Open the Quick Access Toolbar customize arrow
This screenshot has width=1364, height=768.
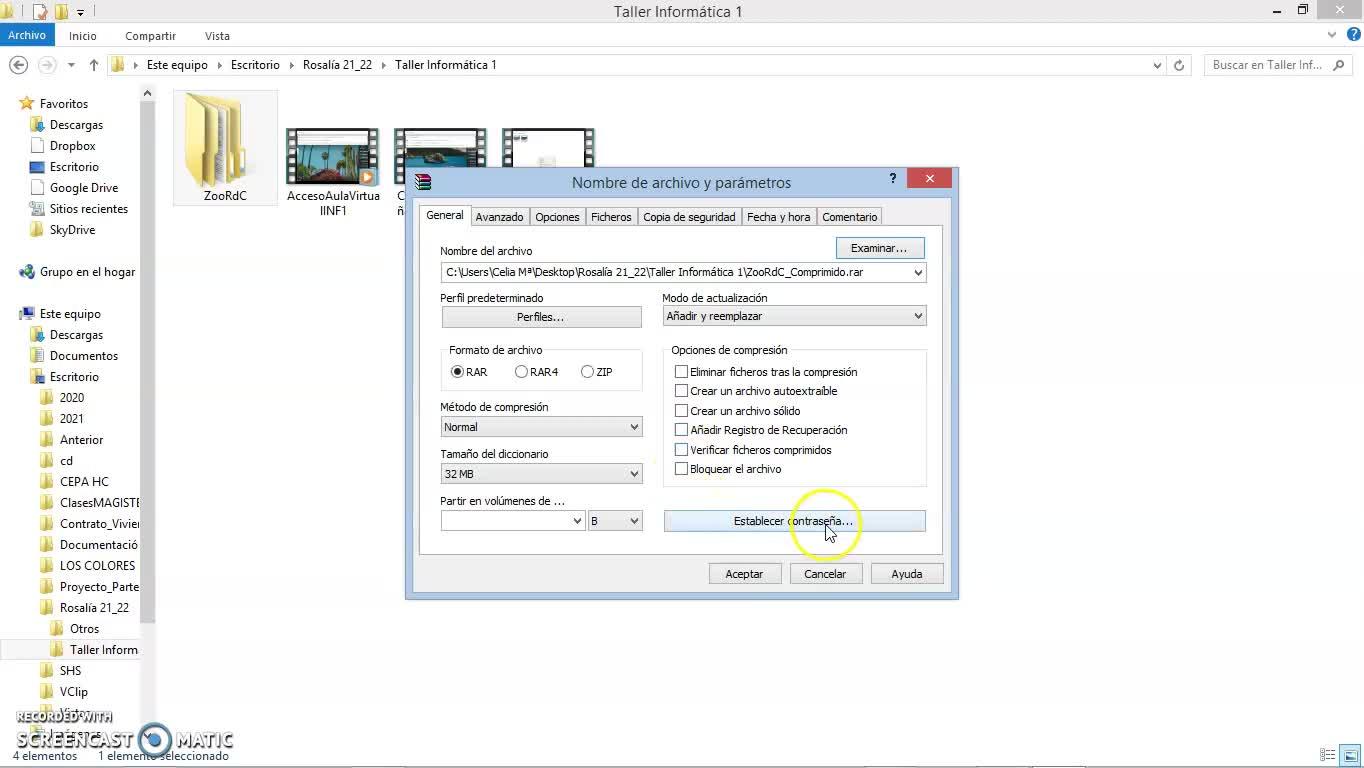[80, 12]
